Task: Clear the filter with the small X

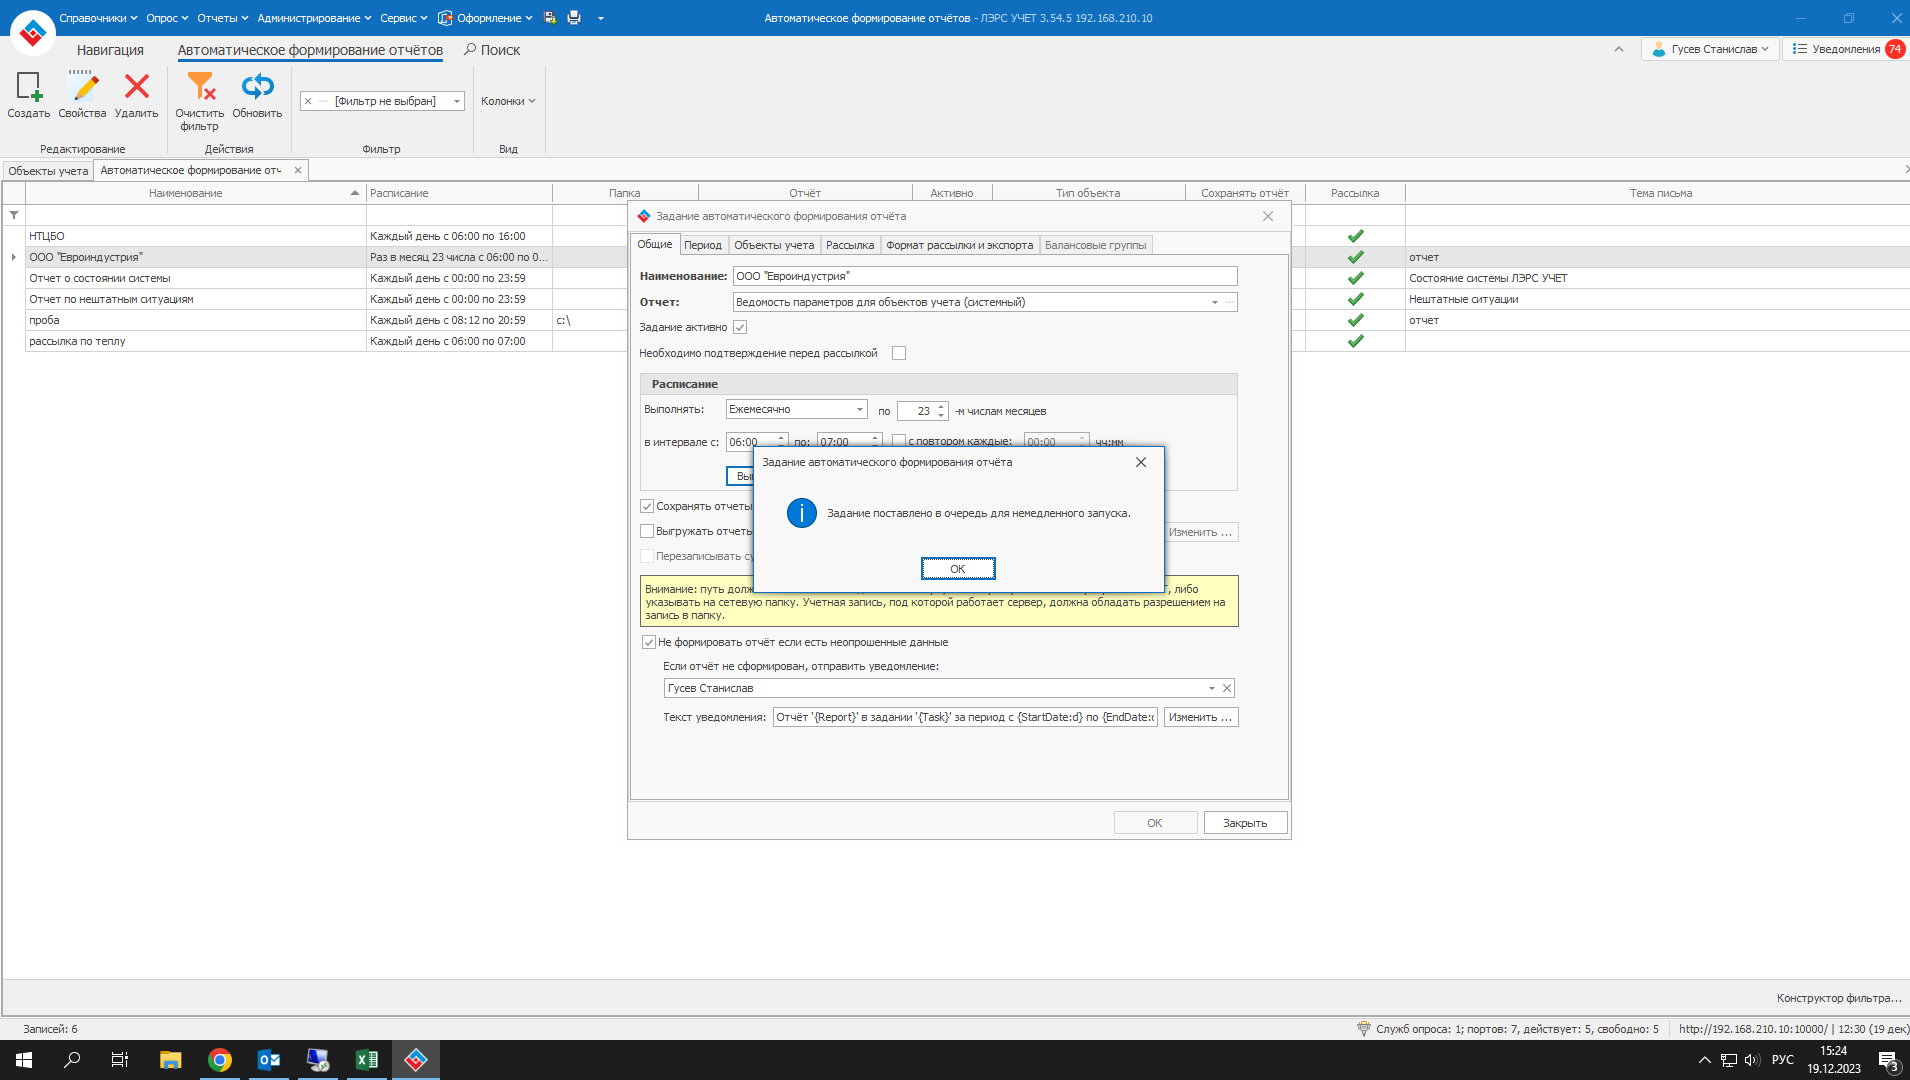Action: [x=308, y=101]
